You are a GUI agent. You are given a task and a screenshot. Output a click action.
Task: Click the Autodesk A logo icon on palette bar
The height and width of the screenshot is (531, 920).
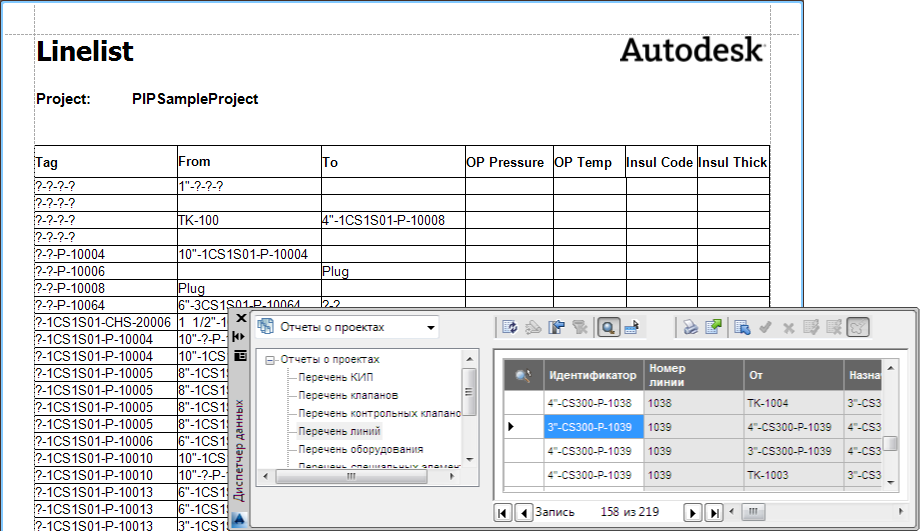pyautogui.click(x=239, y=519)
